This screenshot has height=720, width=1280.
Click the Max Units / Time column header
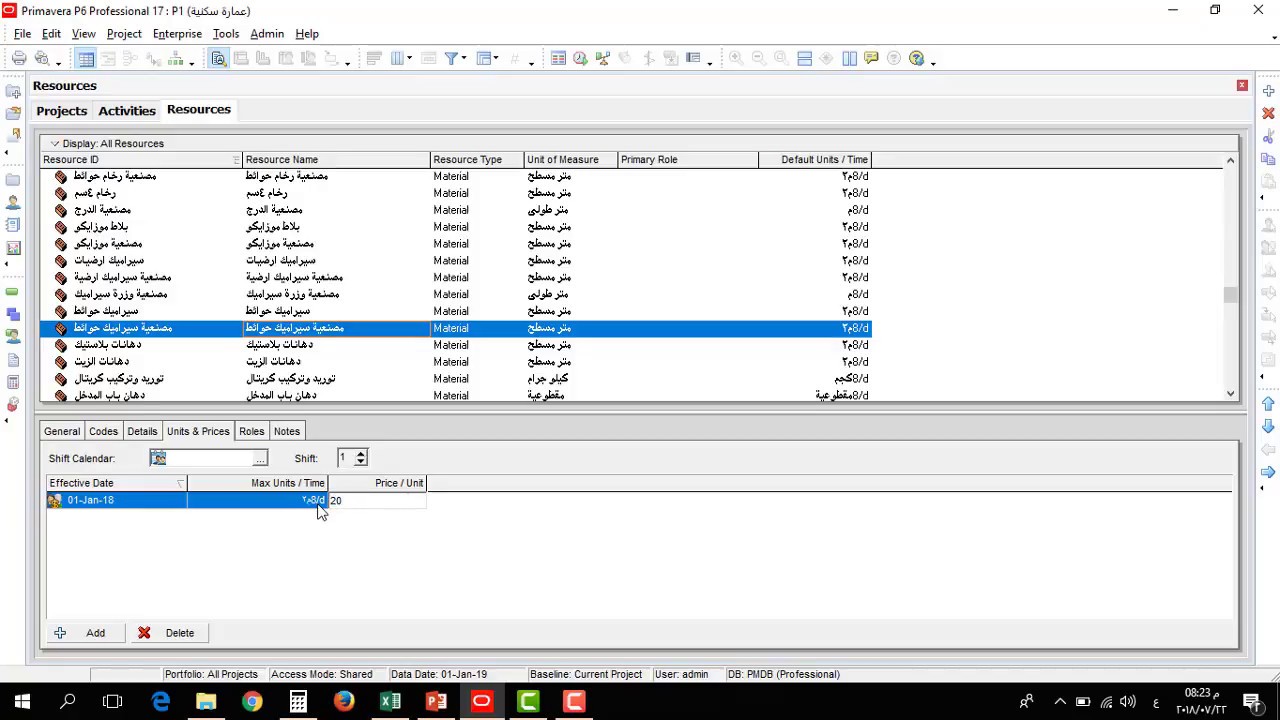coord(257,483)
